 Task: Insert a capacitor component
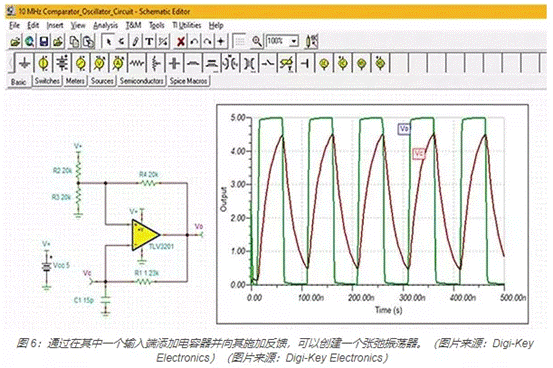pyautogui.click(x=174, y=64)
